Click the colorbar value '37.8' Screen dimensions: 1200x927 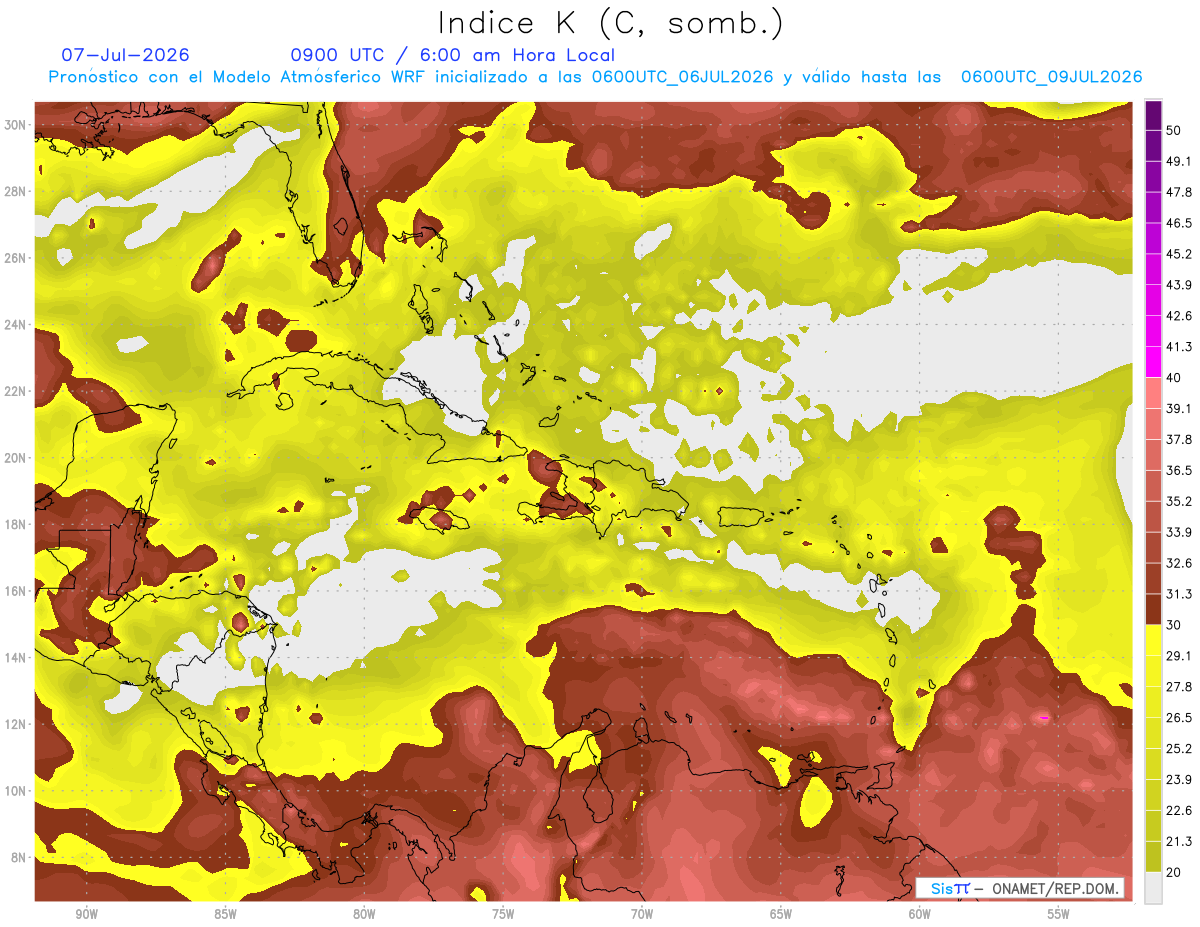pos(1180,440)
